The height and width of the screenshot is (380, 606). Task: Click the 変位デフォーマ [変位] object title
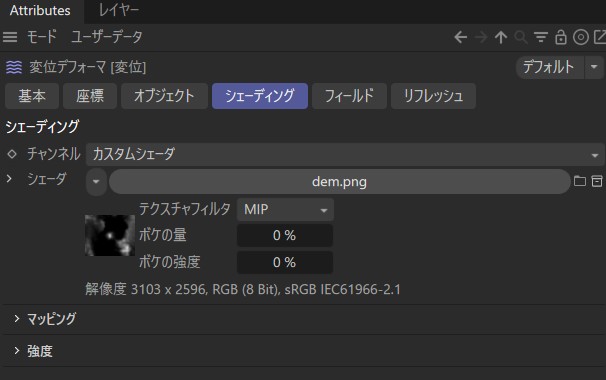click(x=88, y=67)
